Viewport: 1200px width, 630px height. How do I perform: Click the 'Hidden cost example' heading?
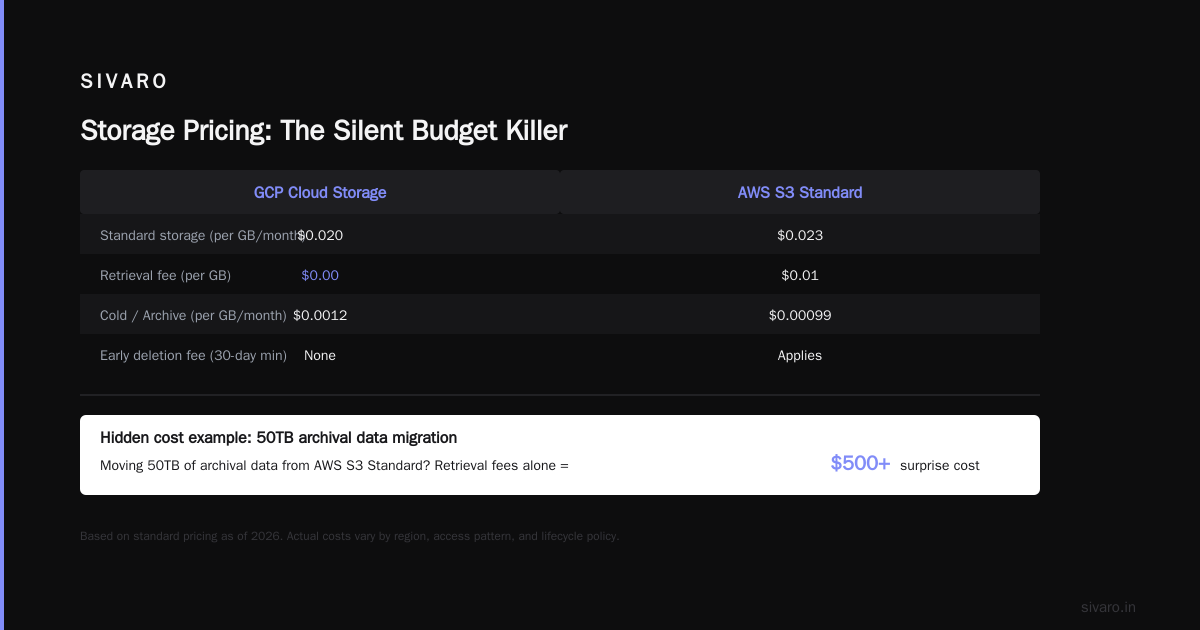279,437
